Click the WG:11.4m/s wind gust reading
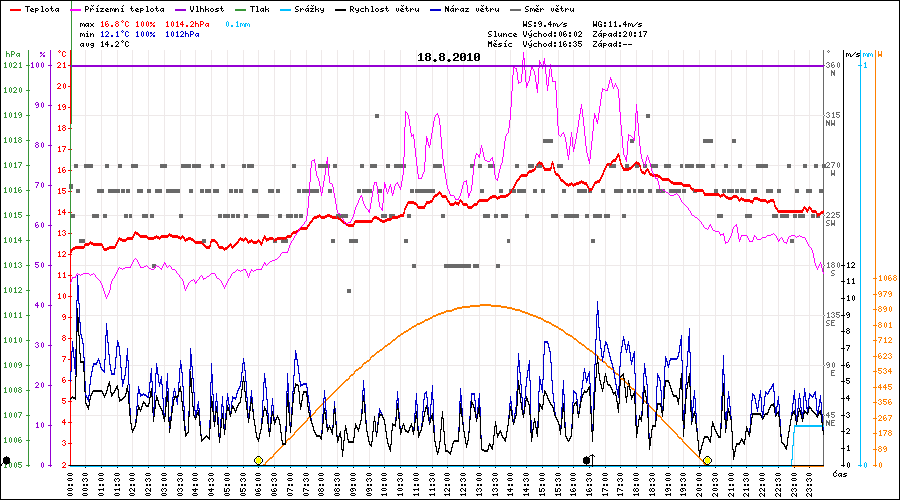900x500 pixels. click(618, 25)
